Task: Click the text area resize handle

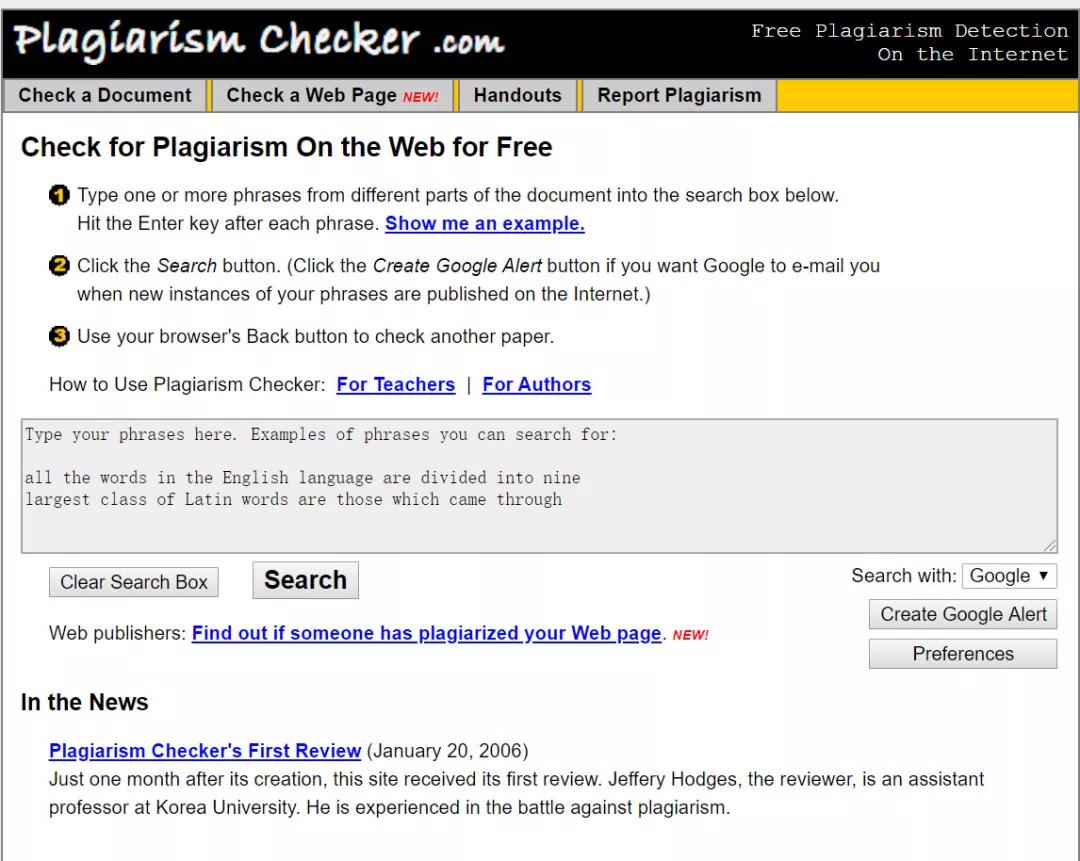Action: point(1050,546)
